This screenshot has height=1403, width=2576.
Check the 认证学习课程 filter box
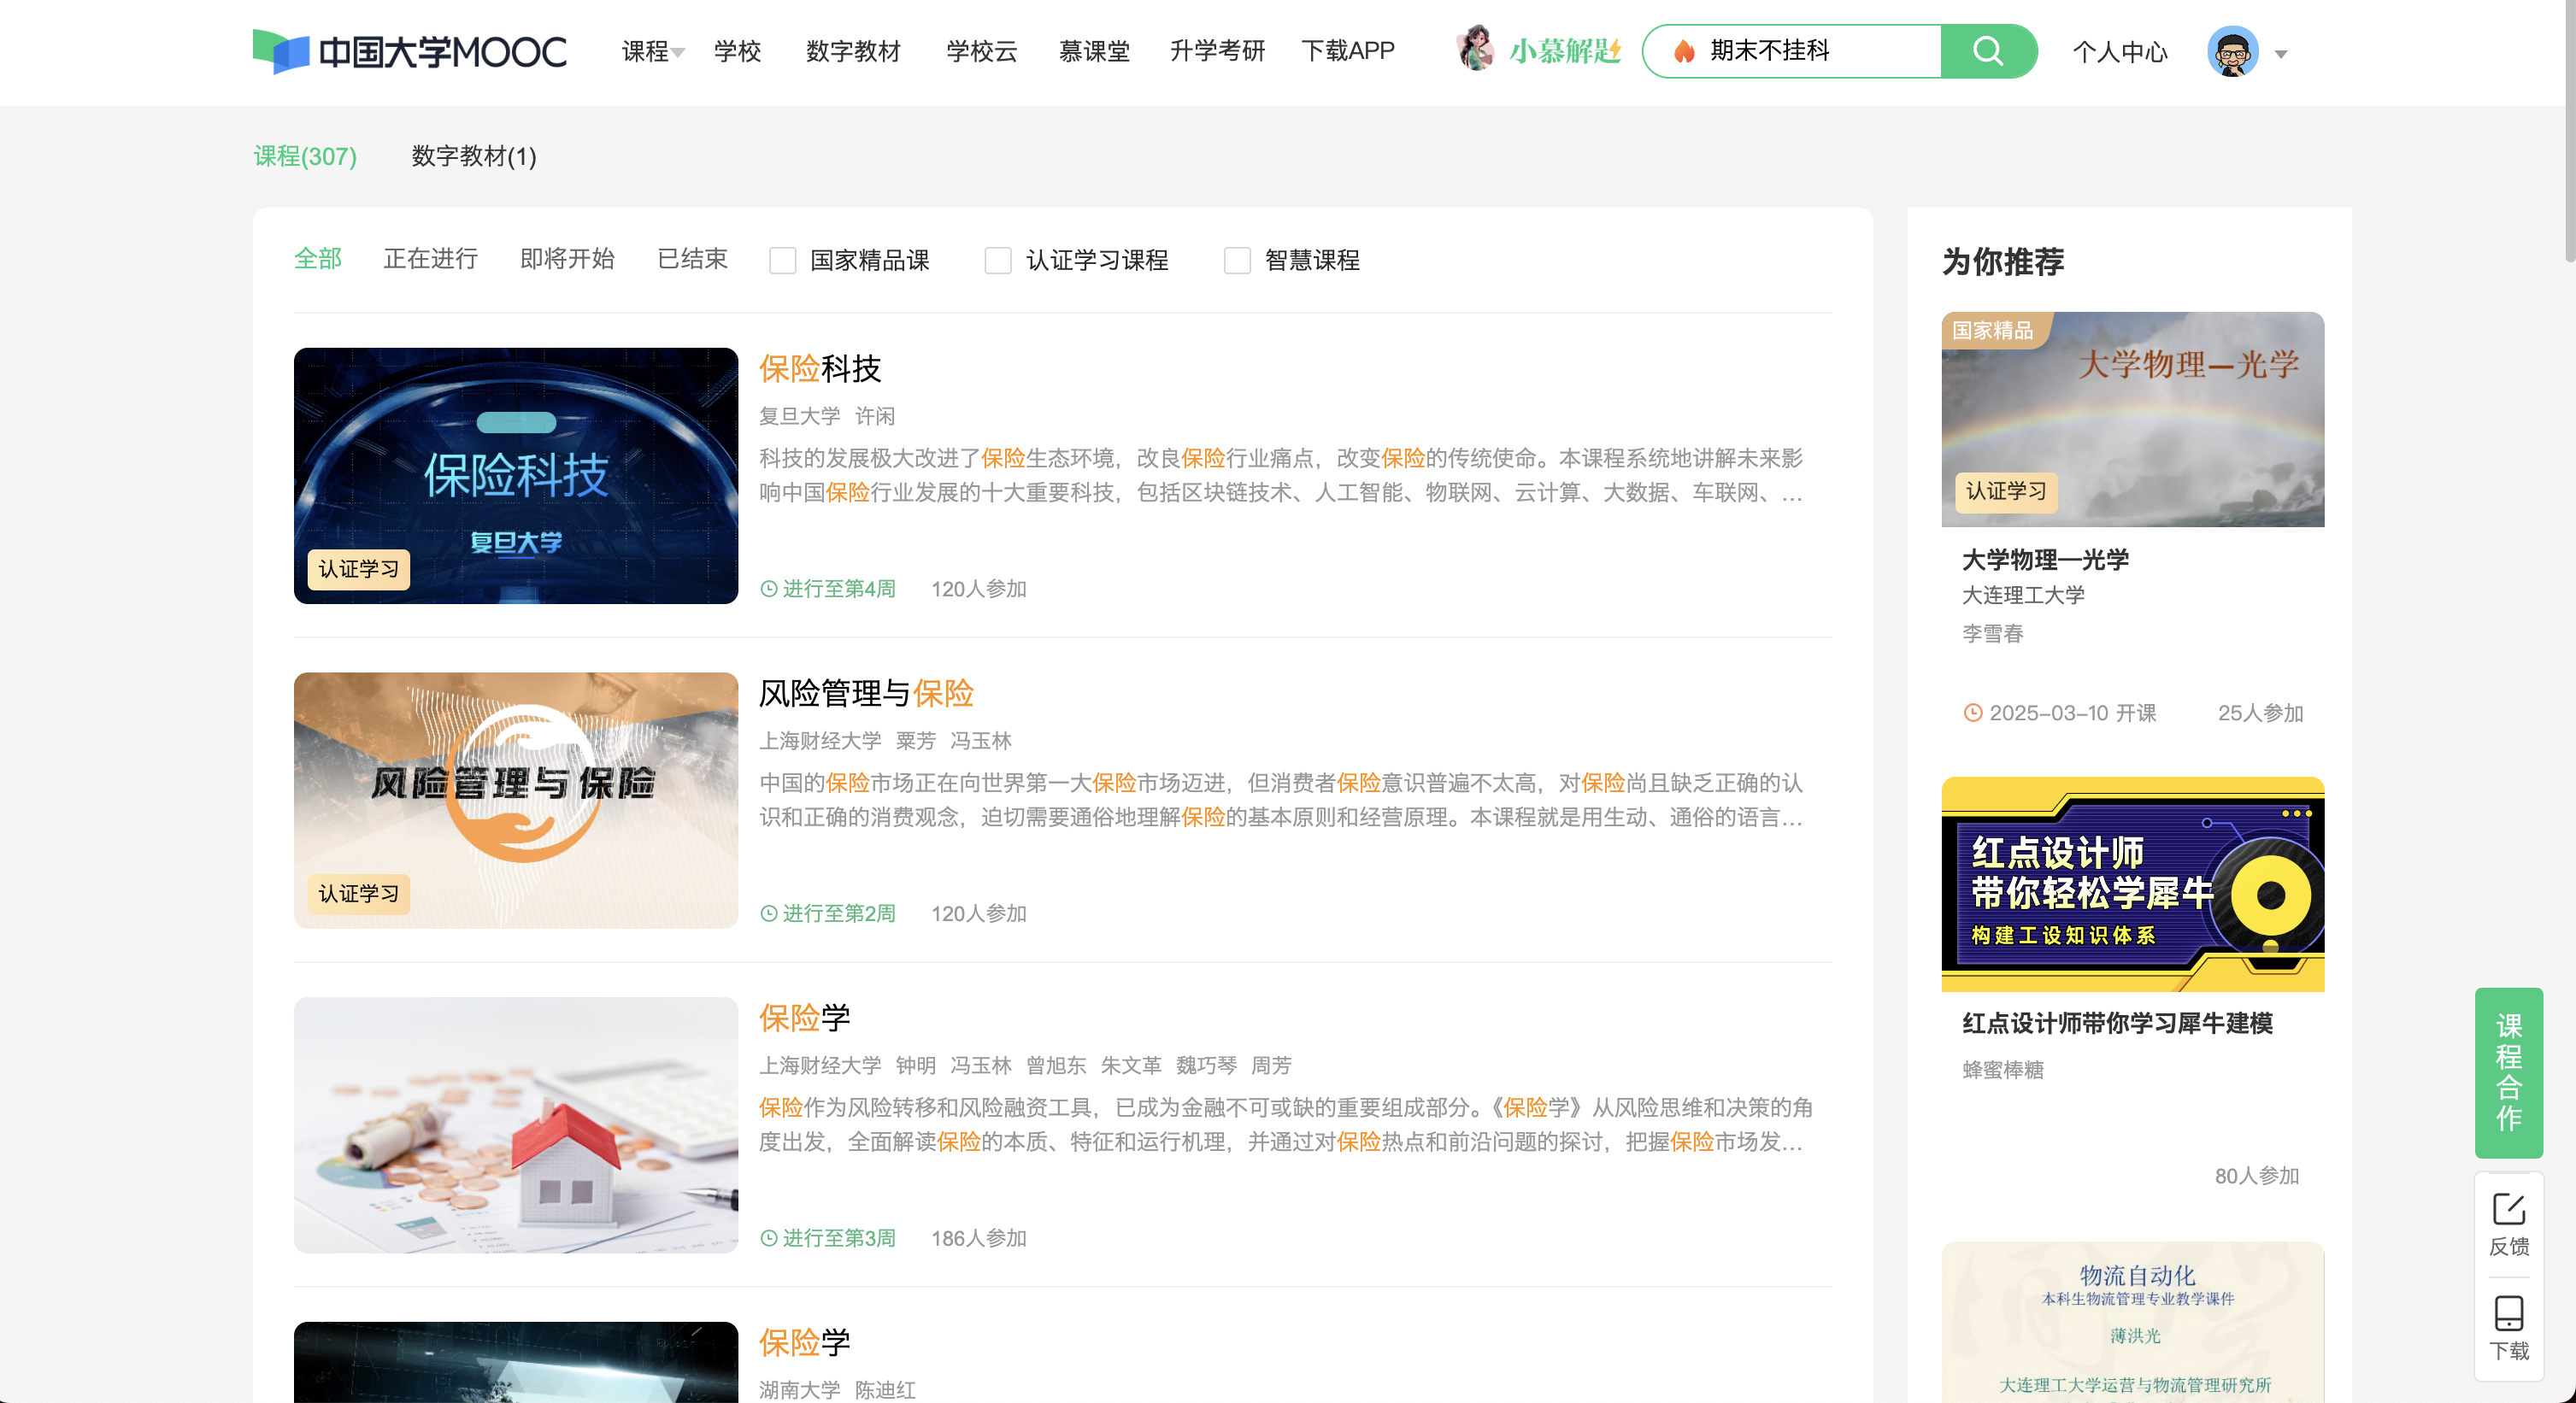[998, 261]
